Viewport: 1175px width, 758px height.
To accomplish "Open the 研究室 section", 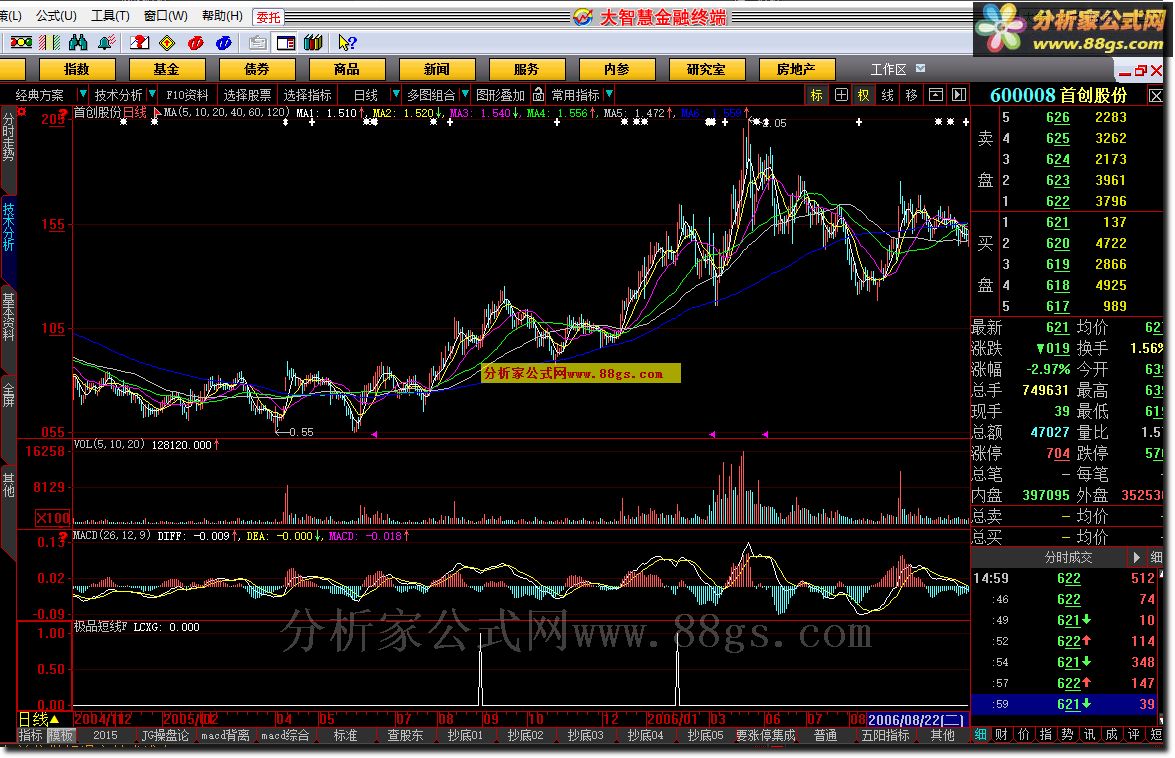I will pos(707,70).
